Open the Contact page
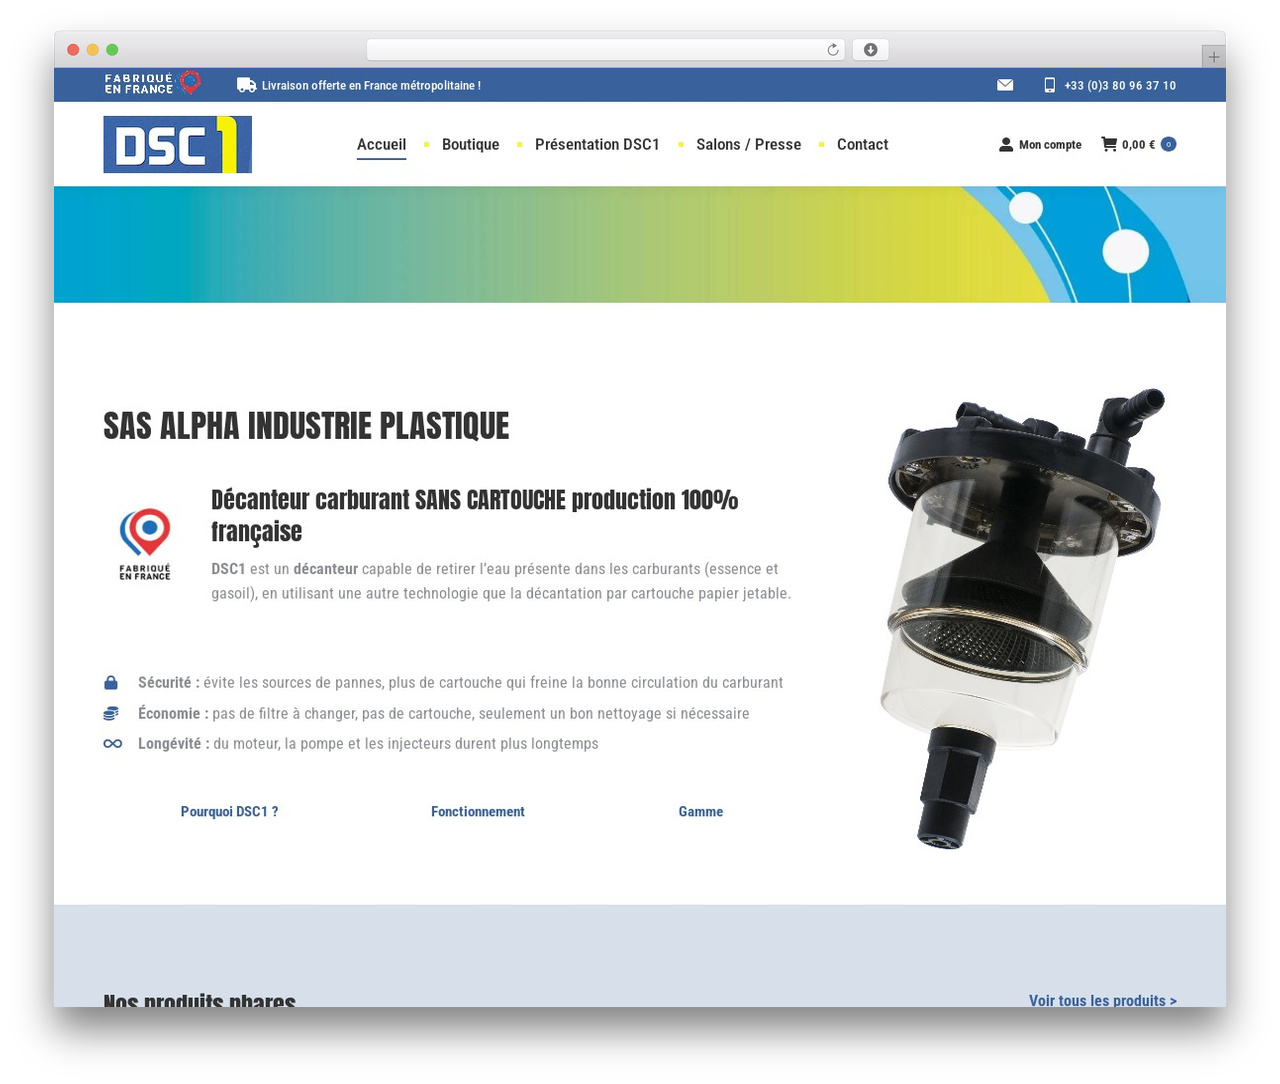Viewport: 1280px width, 1084px height. [x=862, y=144]
